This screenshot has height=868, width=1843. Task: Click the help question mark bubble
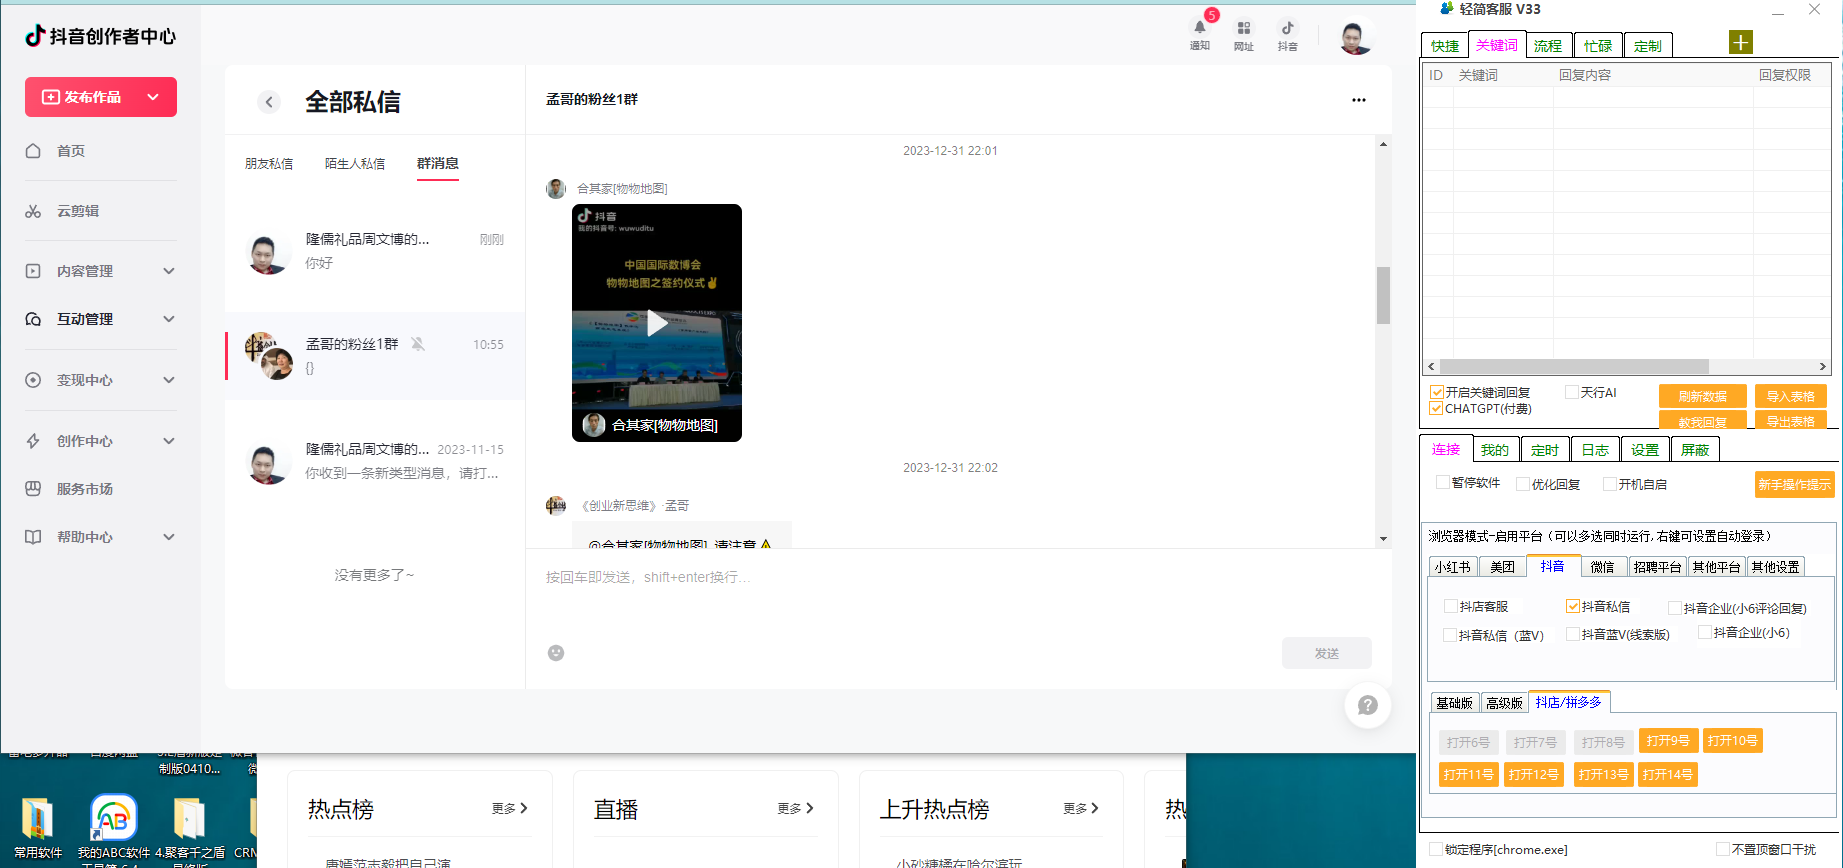(1367, 706)
